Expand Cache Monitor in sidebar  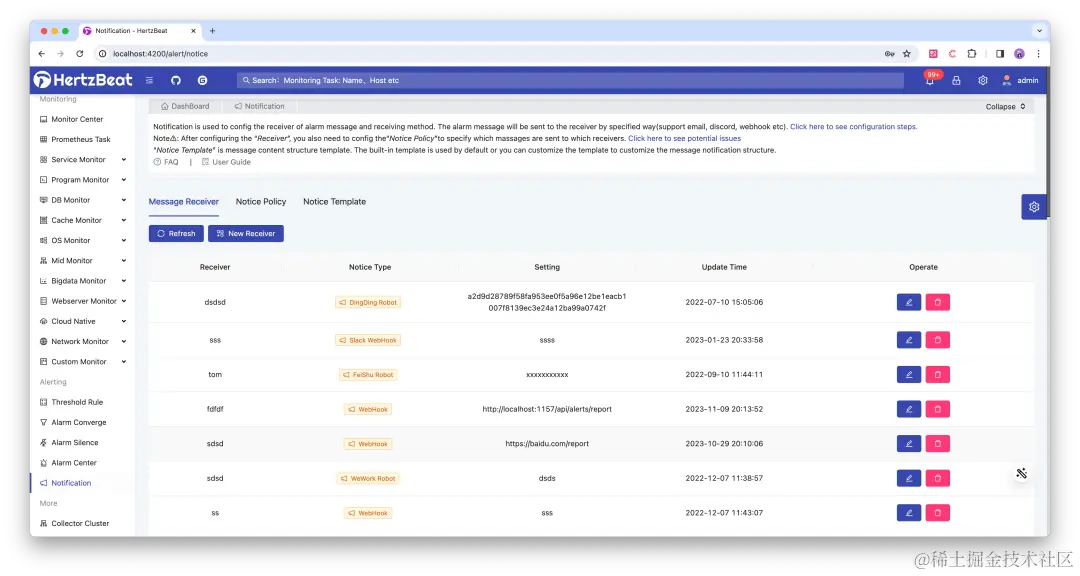click(x=83, y=220)
